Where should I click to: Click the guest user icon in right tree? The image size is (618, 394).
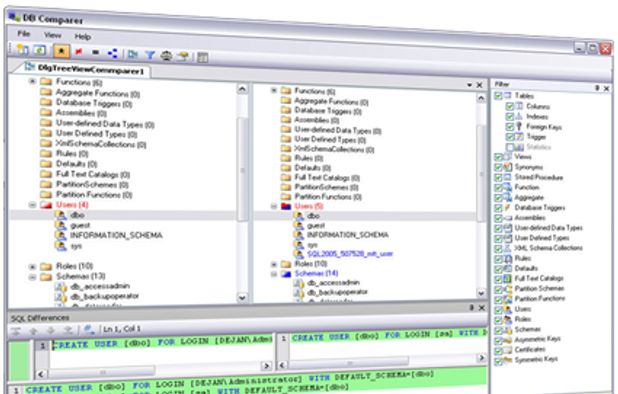click(x=299, y=226)
